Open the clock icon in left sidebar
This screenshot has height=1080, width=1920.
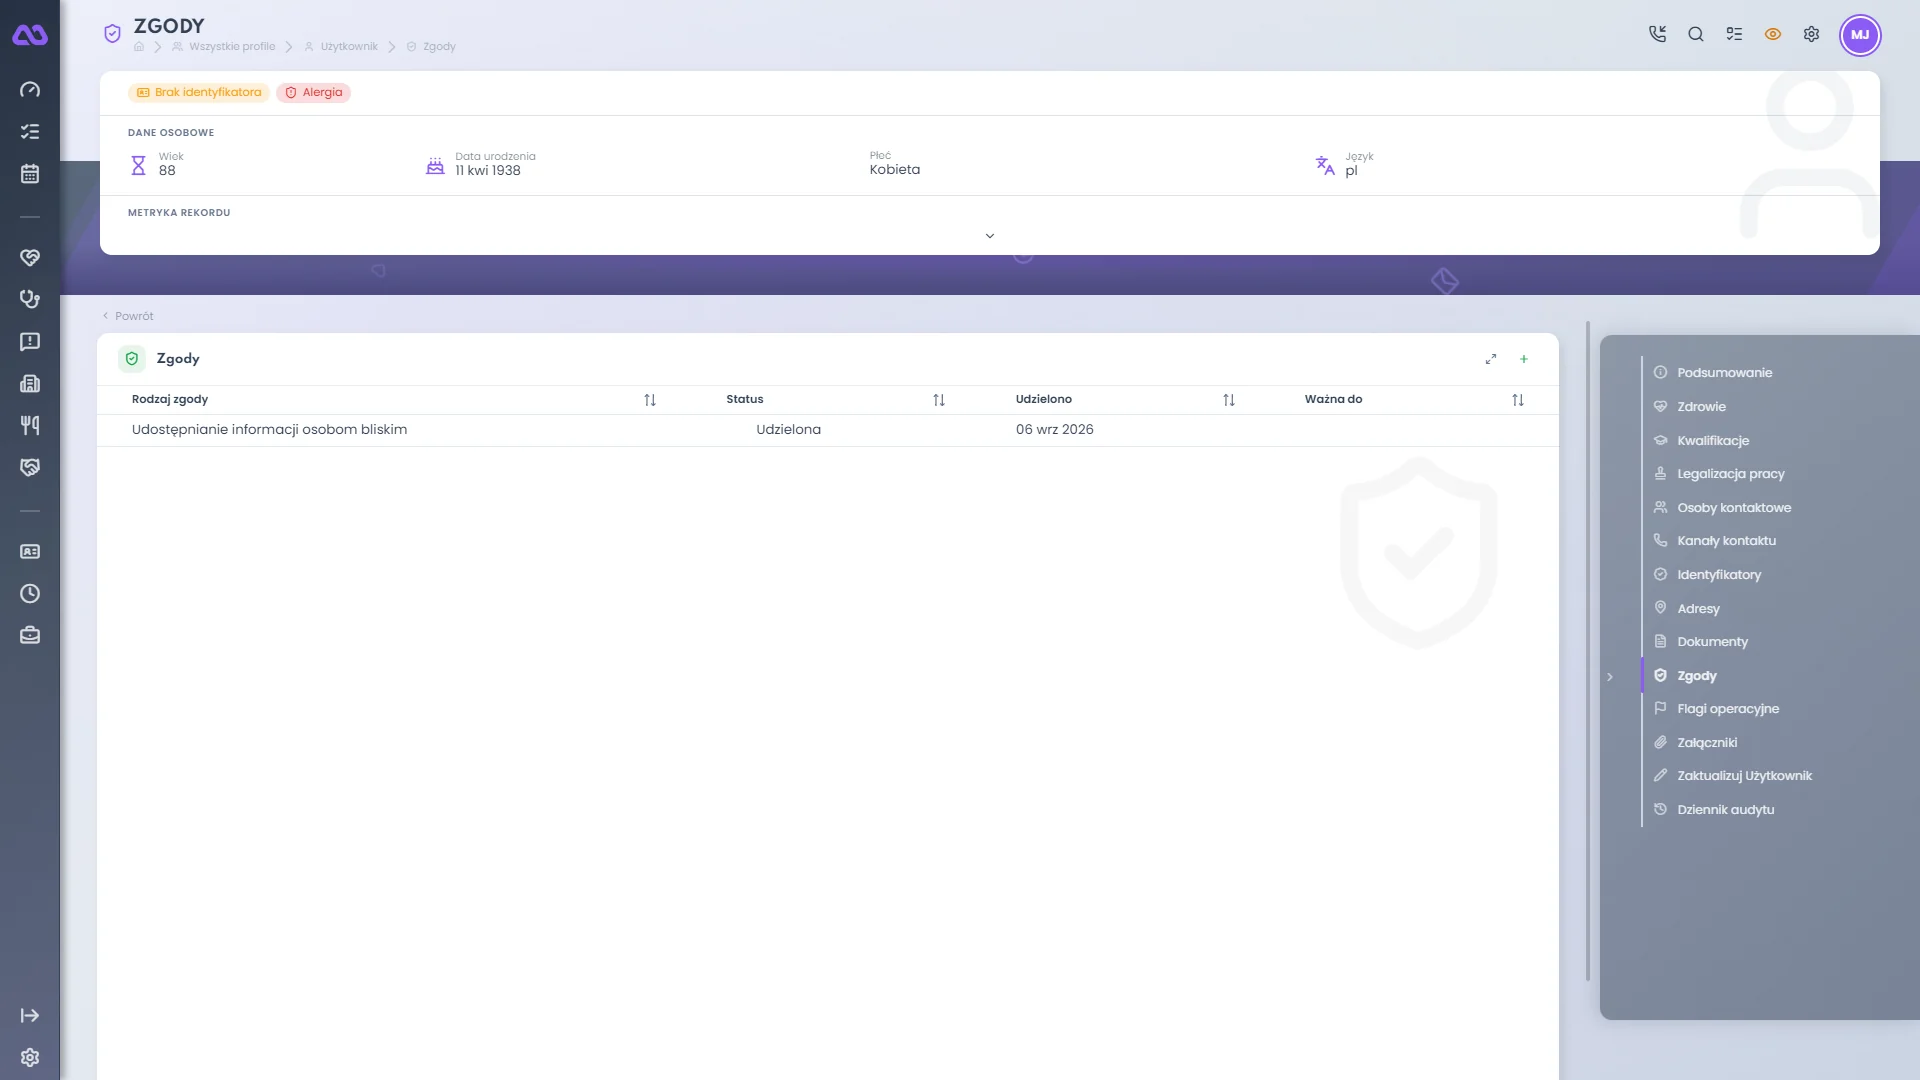pos(30,594)
